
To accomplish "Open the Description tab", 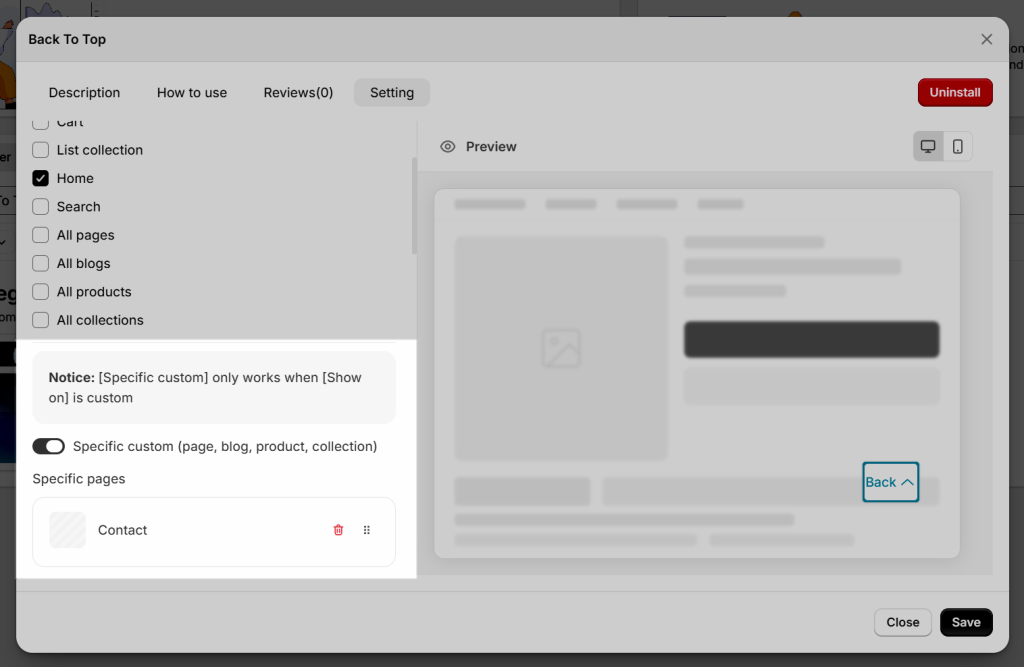I will coord(84,93).
